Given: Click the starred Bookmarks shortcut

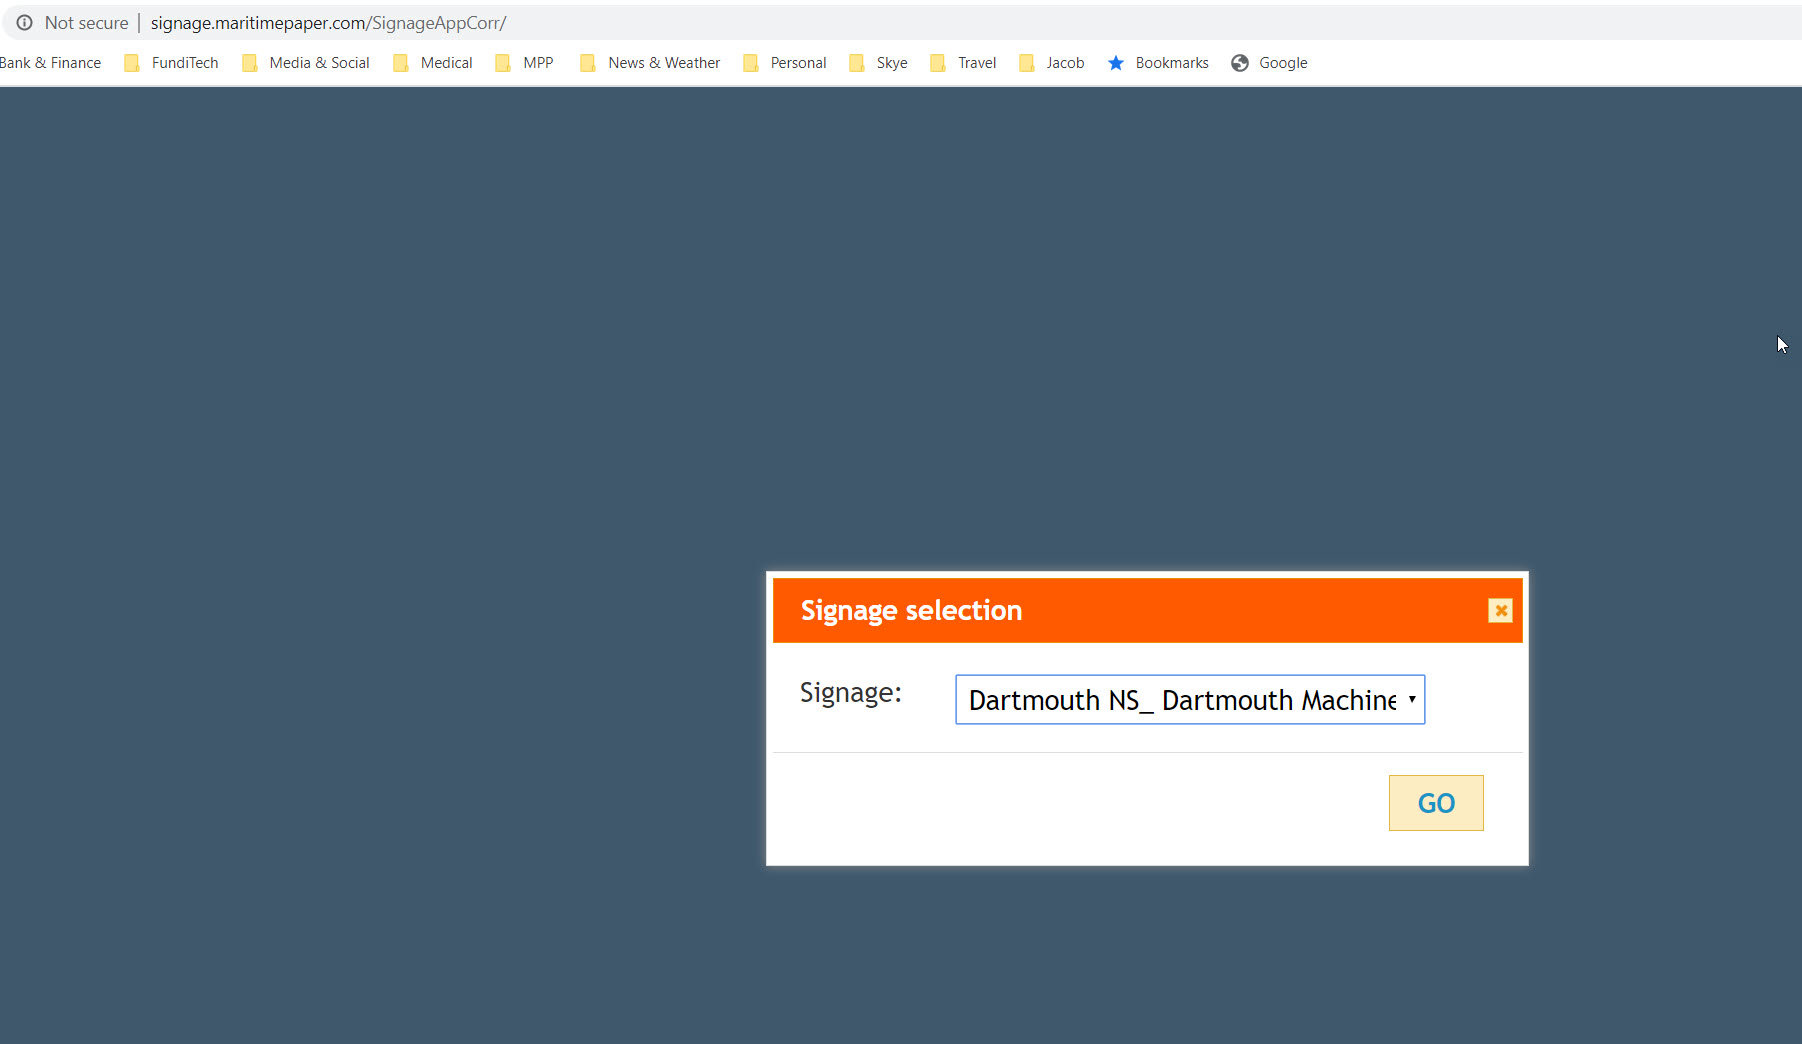Looking at the screenshot, I should pos(1158,63).
